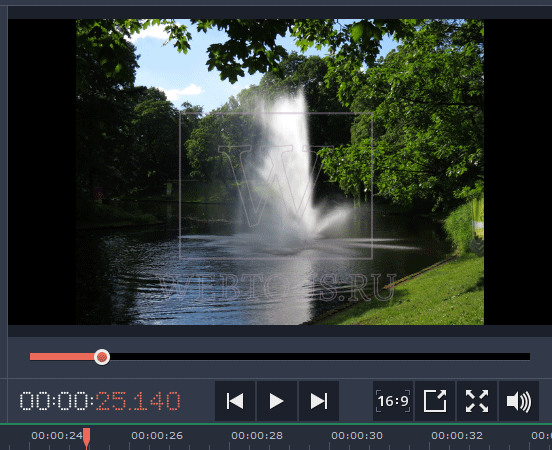
Task: Seek back within the red played portion
Action: tap(62, 357)
